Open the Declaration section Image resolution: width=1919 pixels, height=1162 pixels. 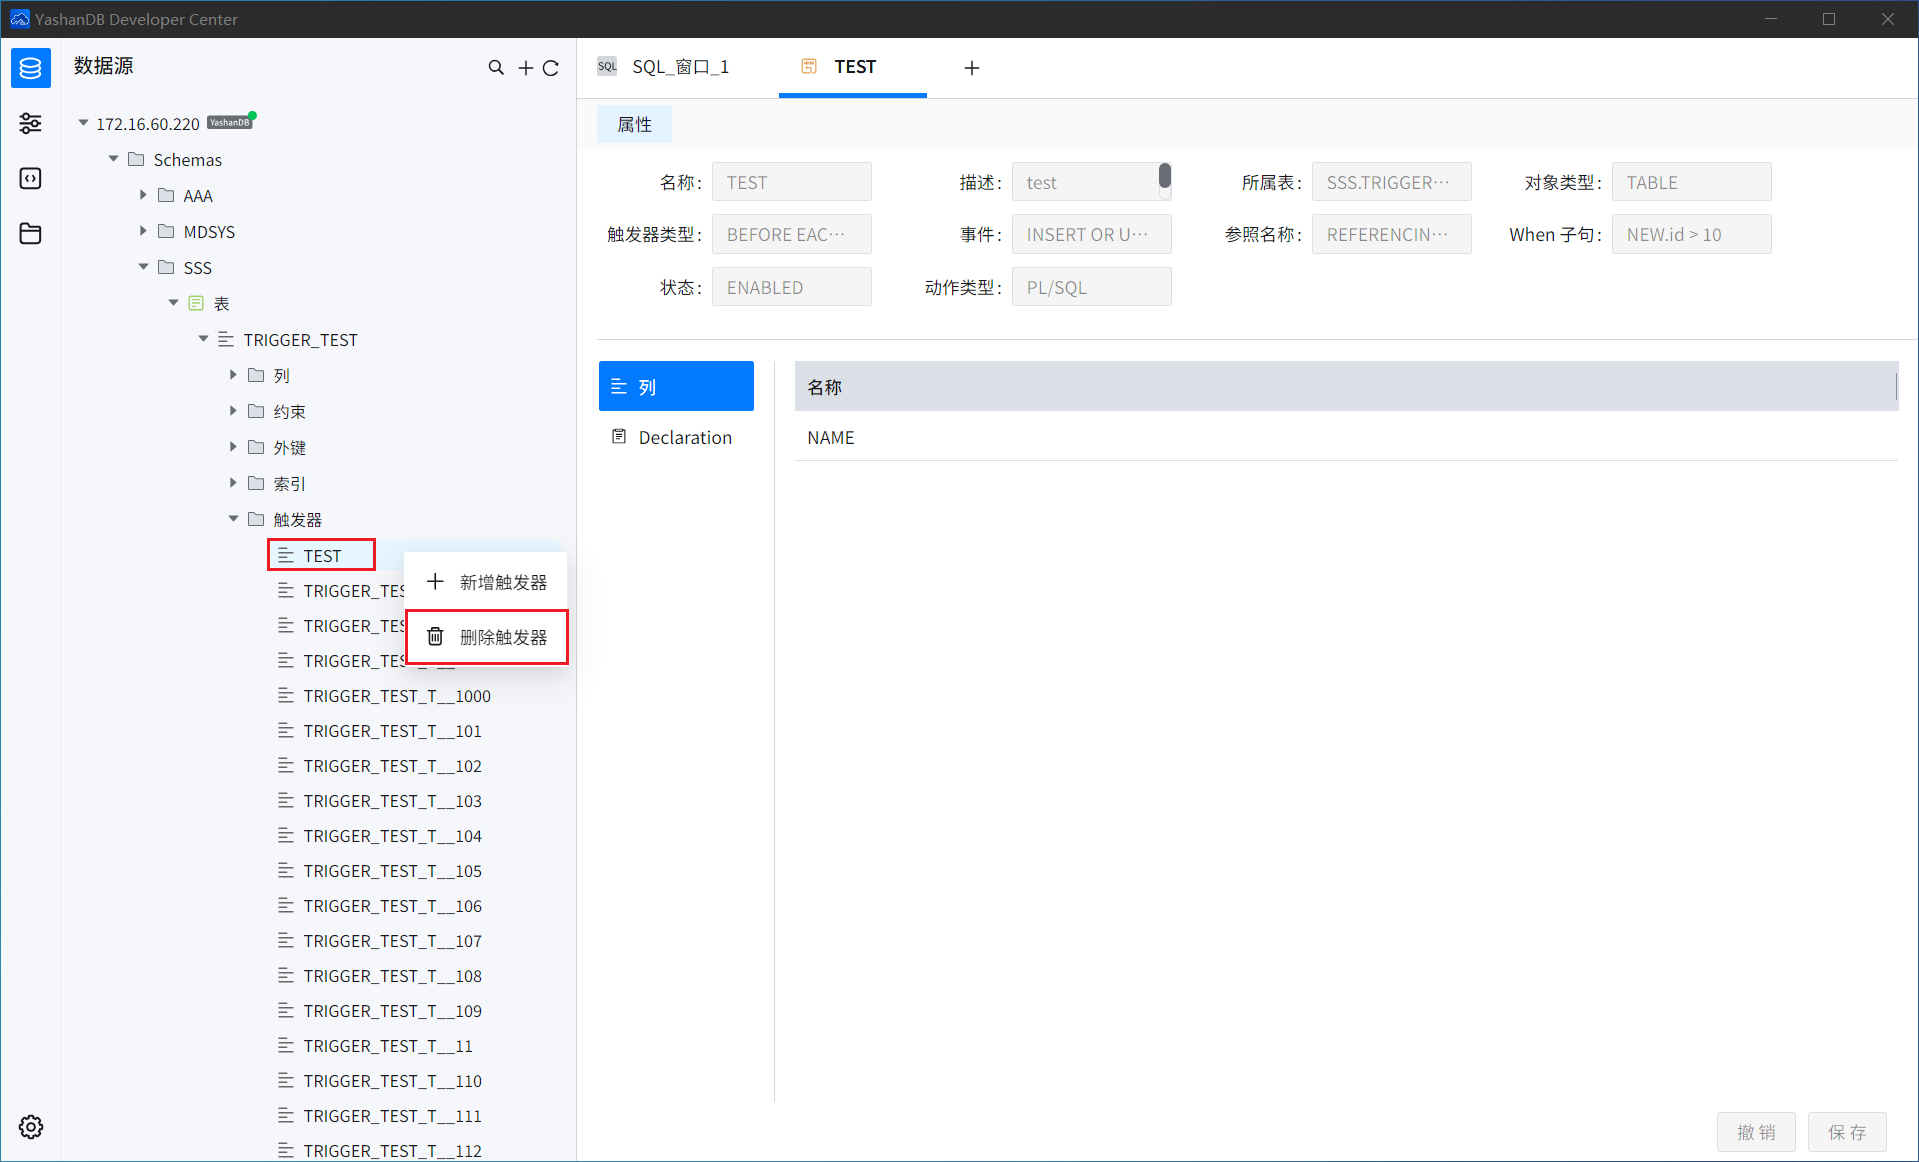tap(684, 438)
